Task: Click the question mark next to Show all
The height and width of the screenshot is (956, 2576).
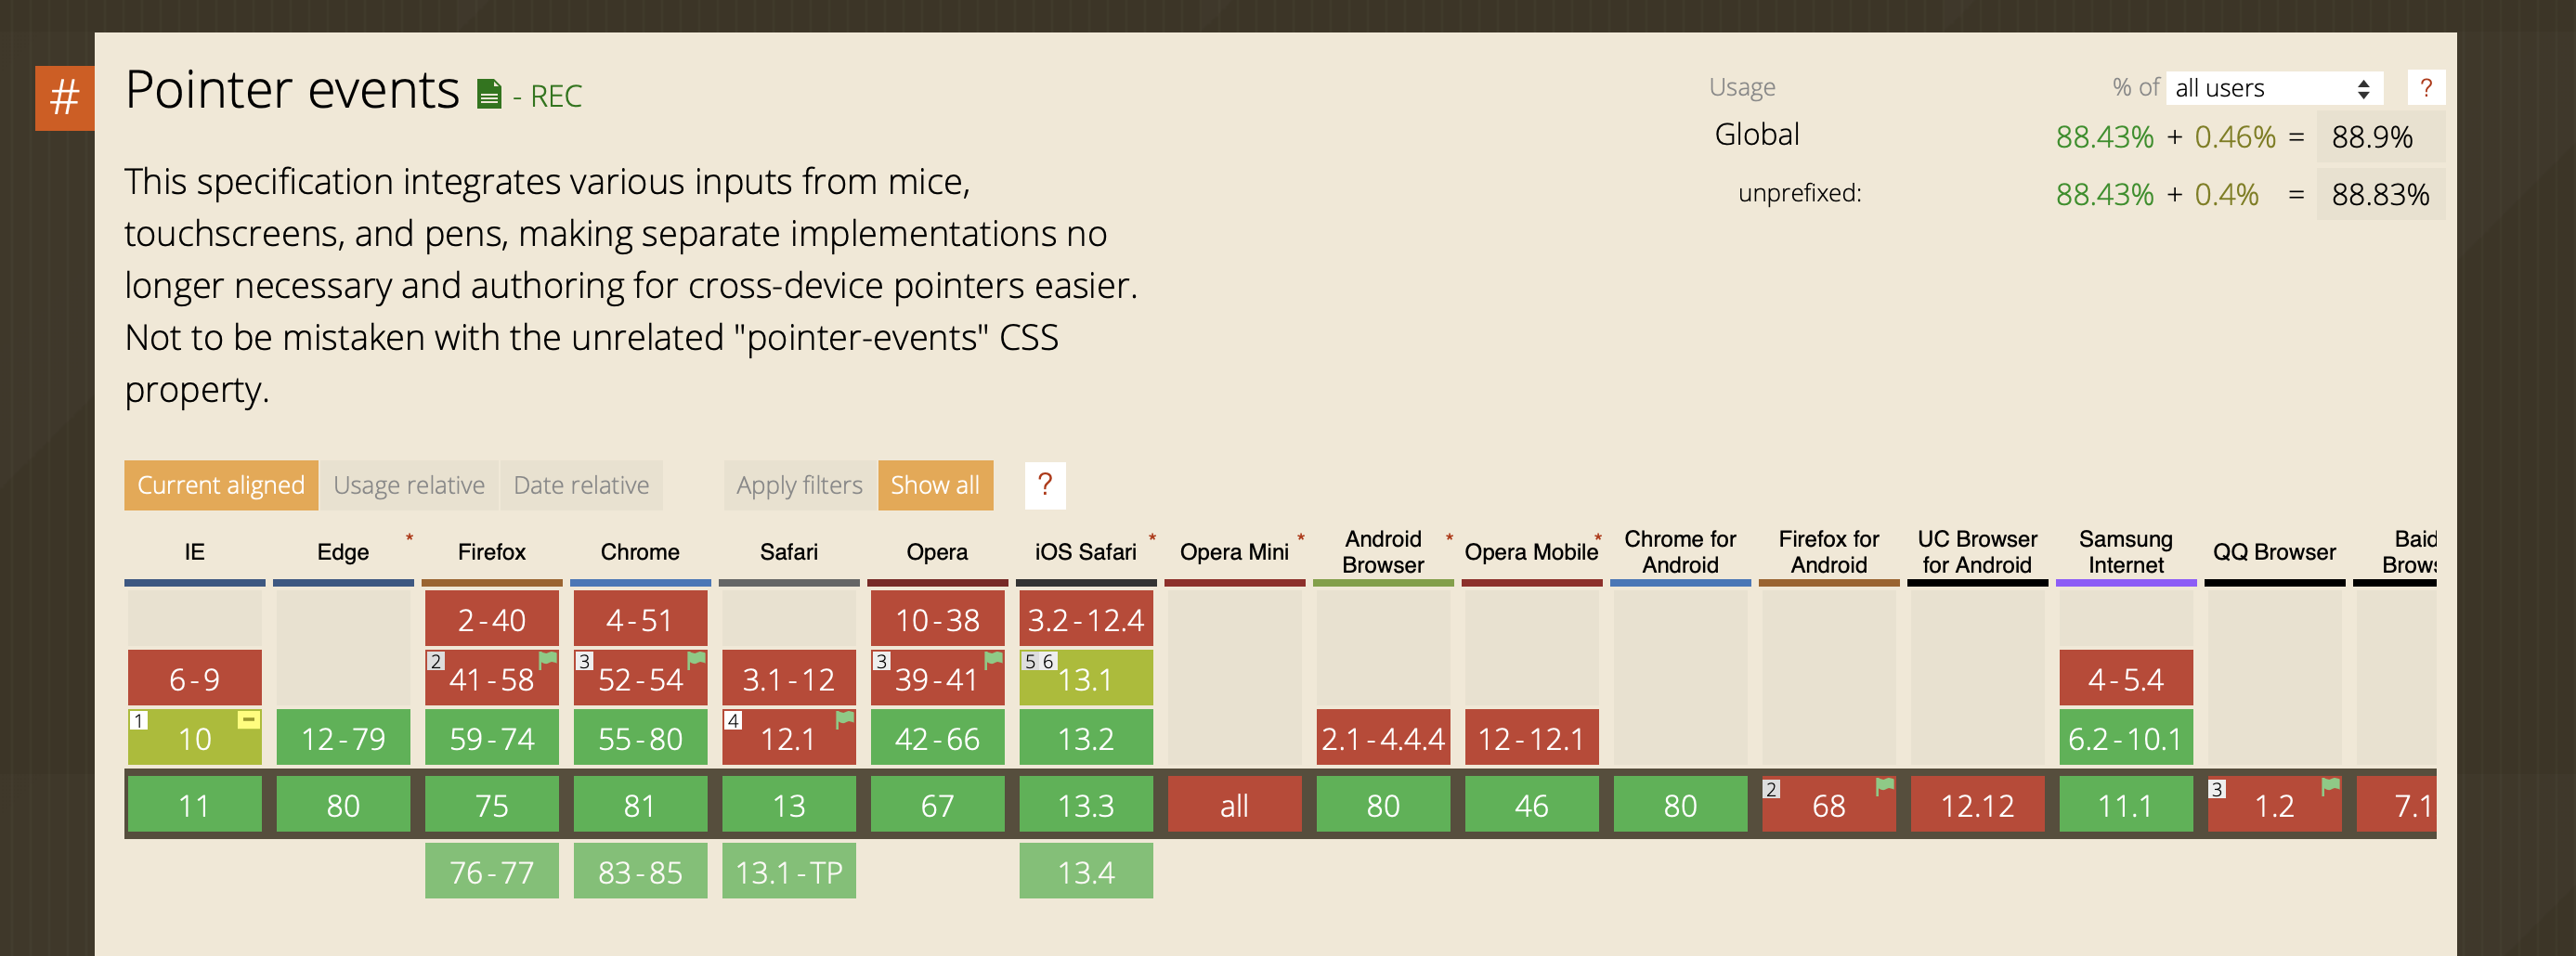Action: 1045,485
